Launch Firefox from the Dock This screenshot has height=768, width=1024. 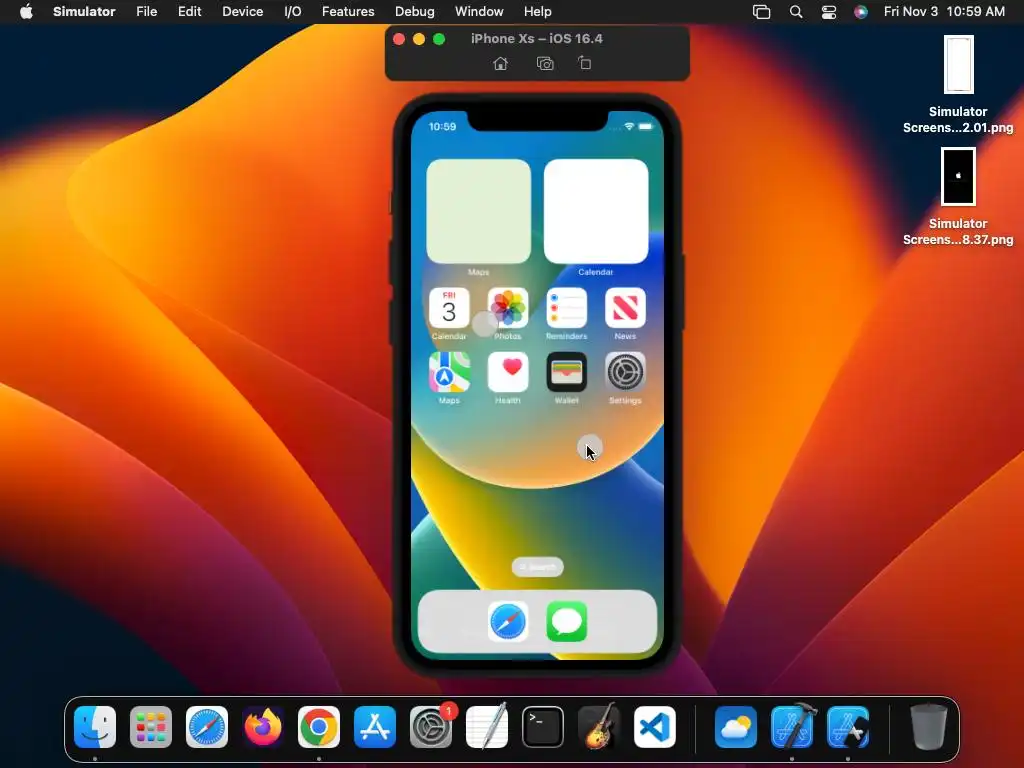[x=263, y=726]
